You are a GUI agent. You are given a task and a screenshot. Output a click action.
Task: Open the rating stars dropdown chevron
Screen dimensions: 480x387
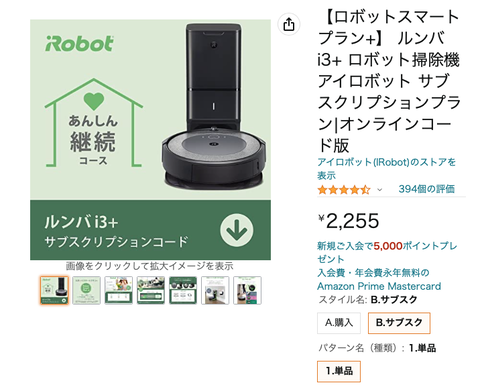(x=379, y=190)
